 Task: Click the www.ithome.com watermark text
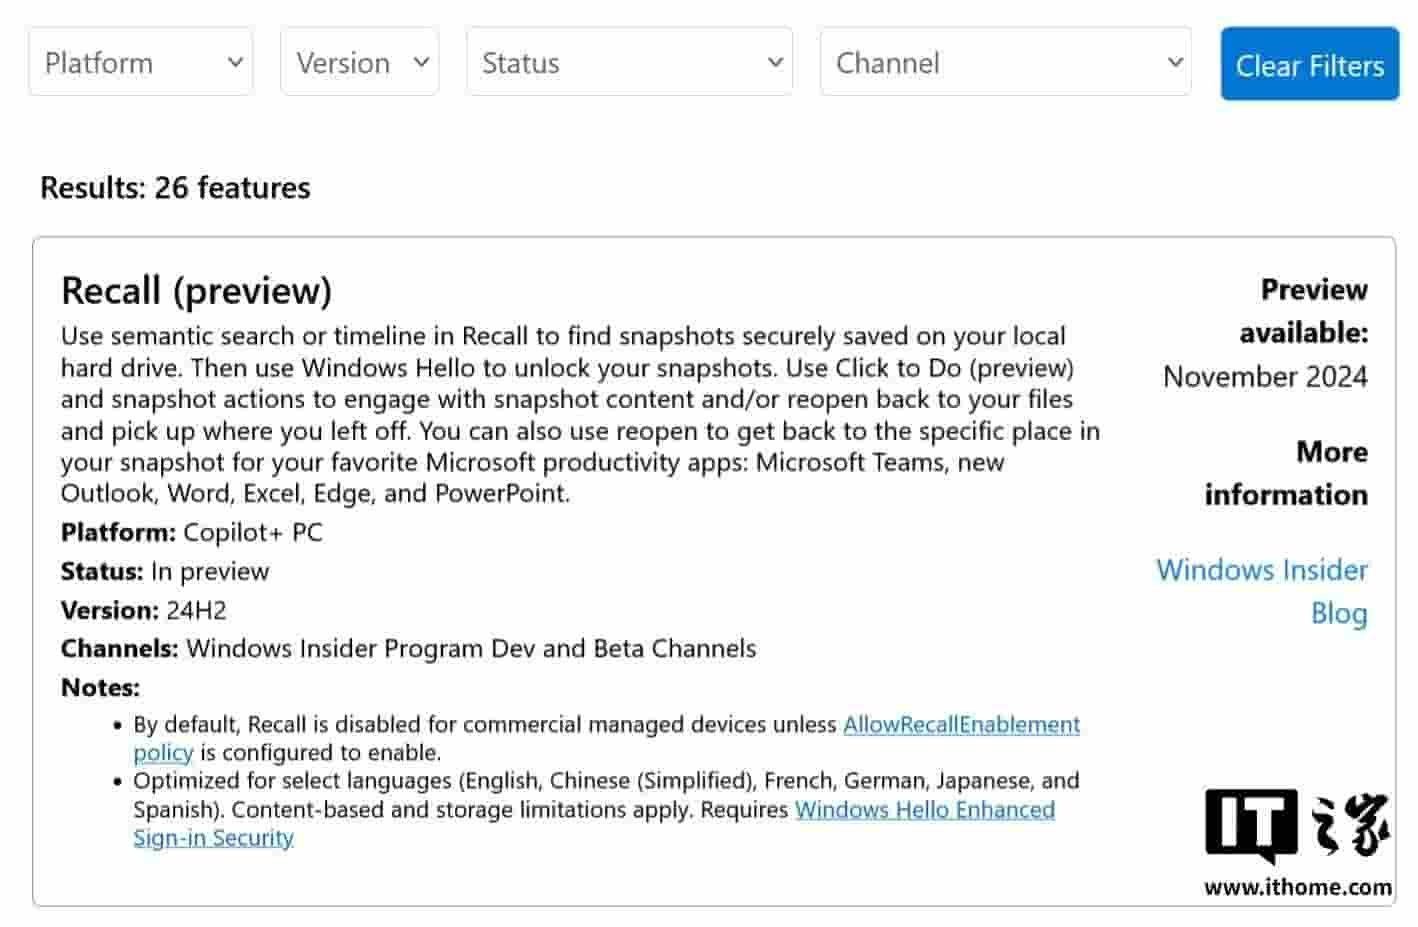1297,887
